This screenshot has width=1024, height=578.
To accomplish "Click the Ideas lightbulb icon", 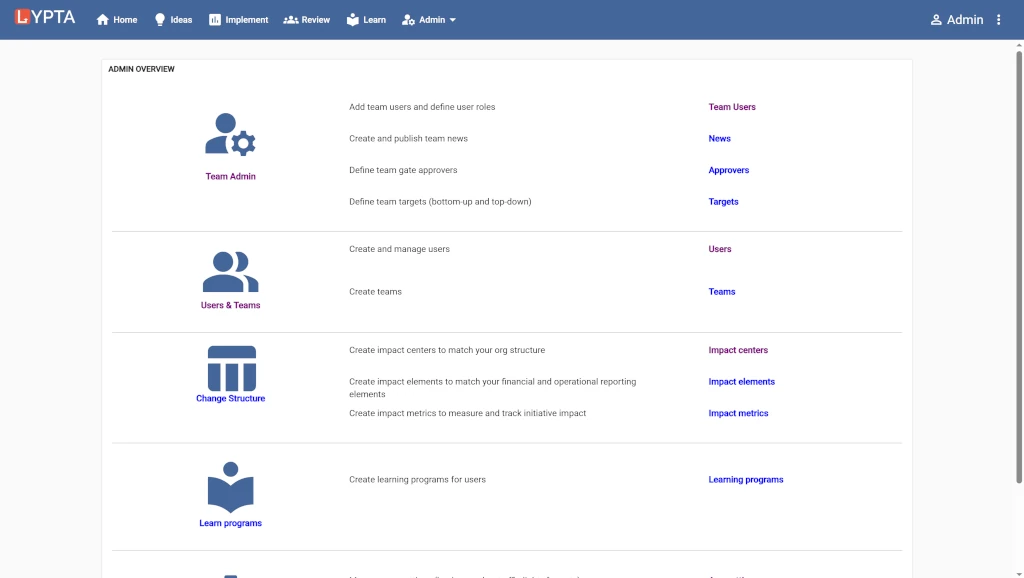I will click(160, 20).
